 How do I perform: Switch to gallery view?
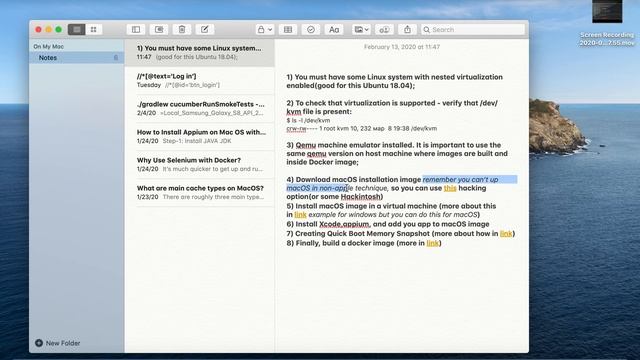pyautogui.click(x=93, y=29)
